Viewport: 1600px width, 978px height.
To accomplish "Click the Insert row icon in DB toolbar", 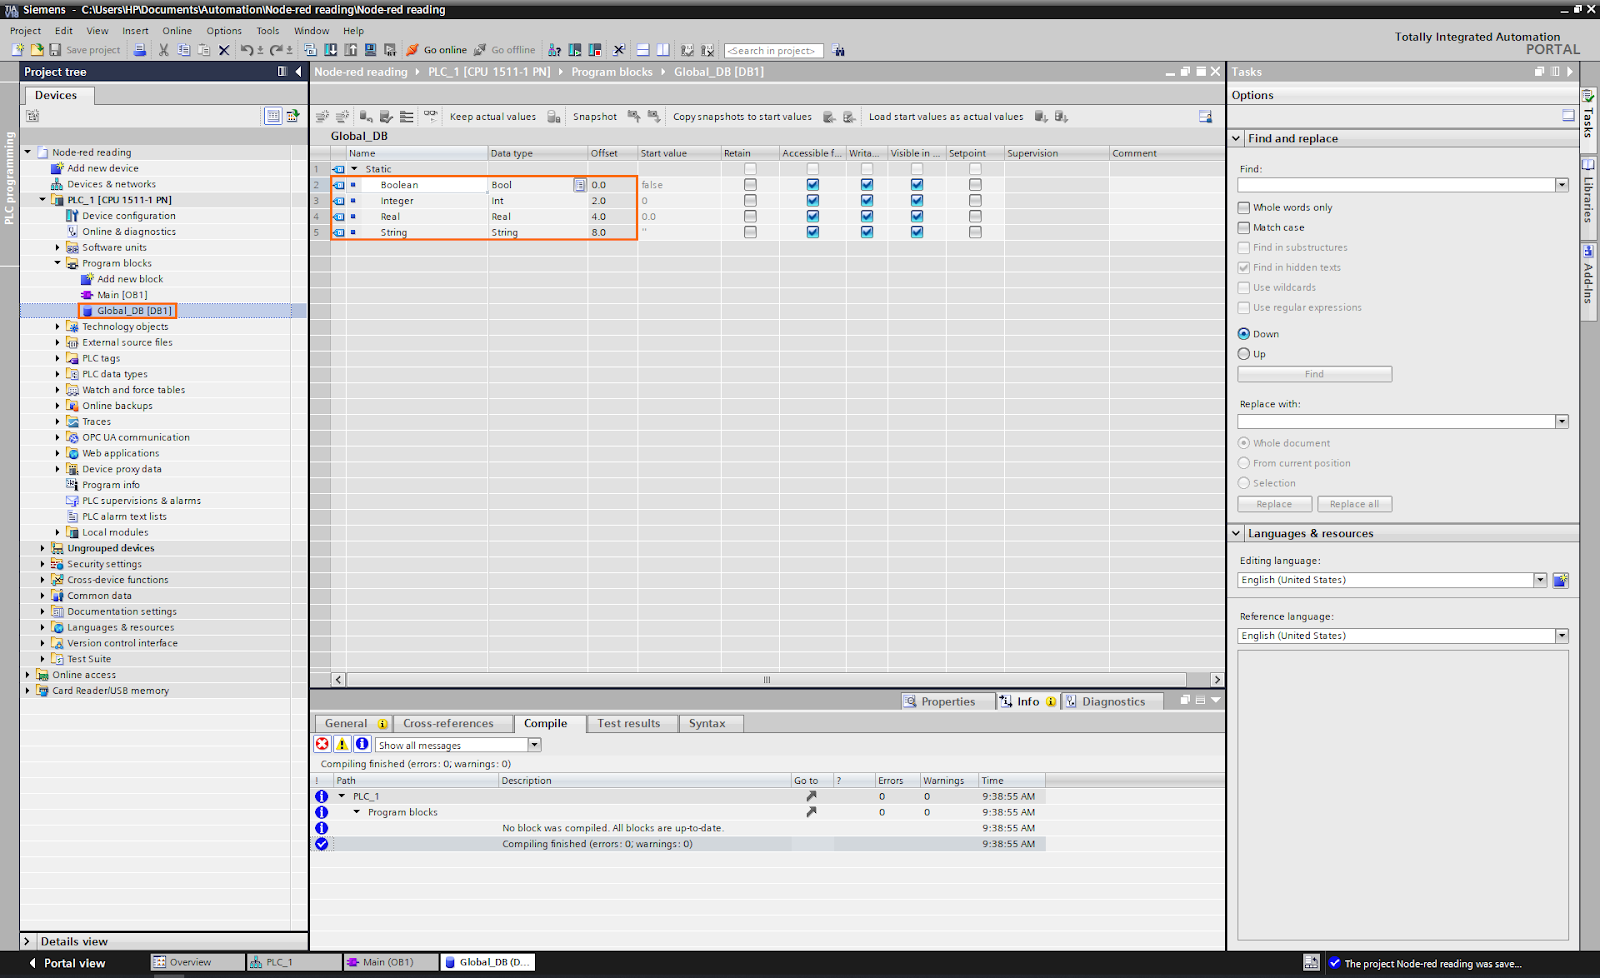I will [x=322, y=117].
